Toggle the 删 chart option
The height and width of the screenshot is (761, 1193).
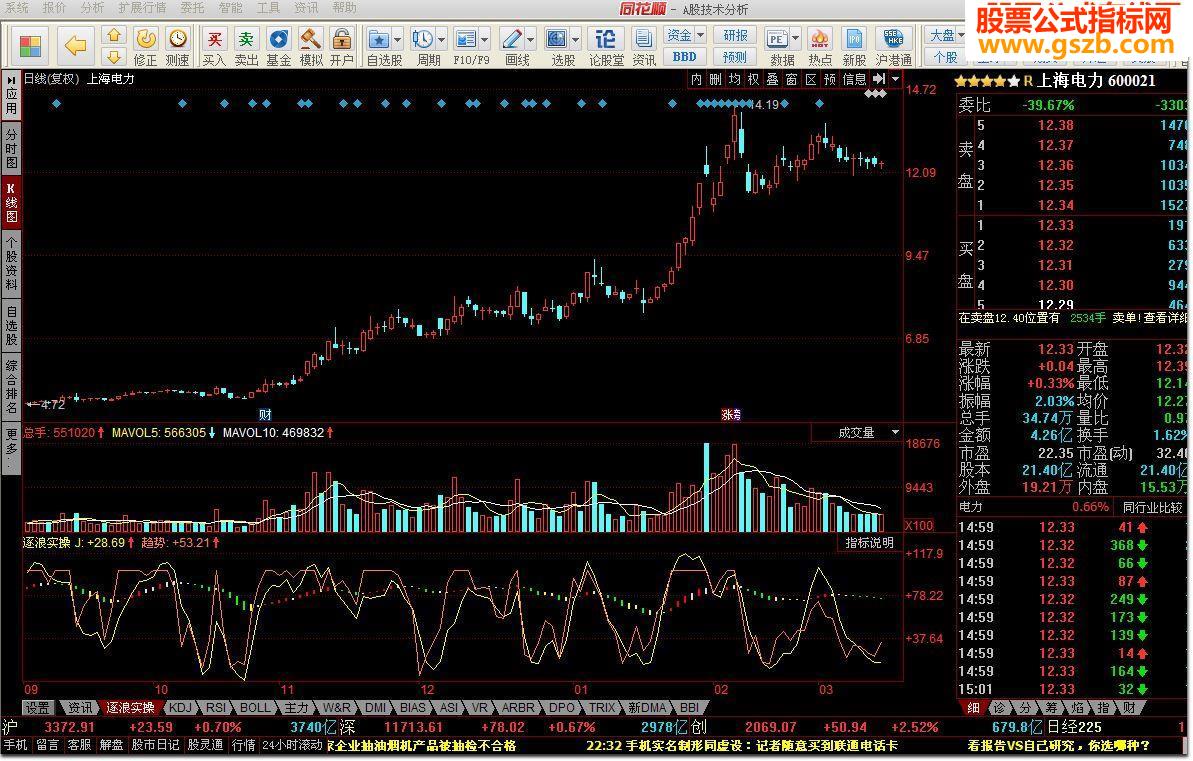pyautogui.click(x=715, y=78)
